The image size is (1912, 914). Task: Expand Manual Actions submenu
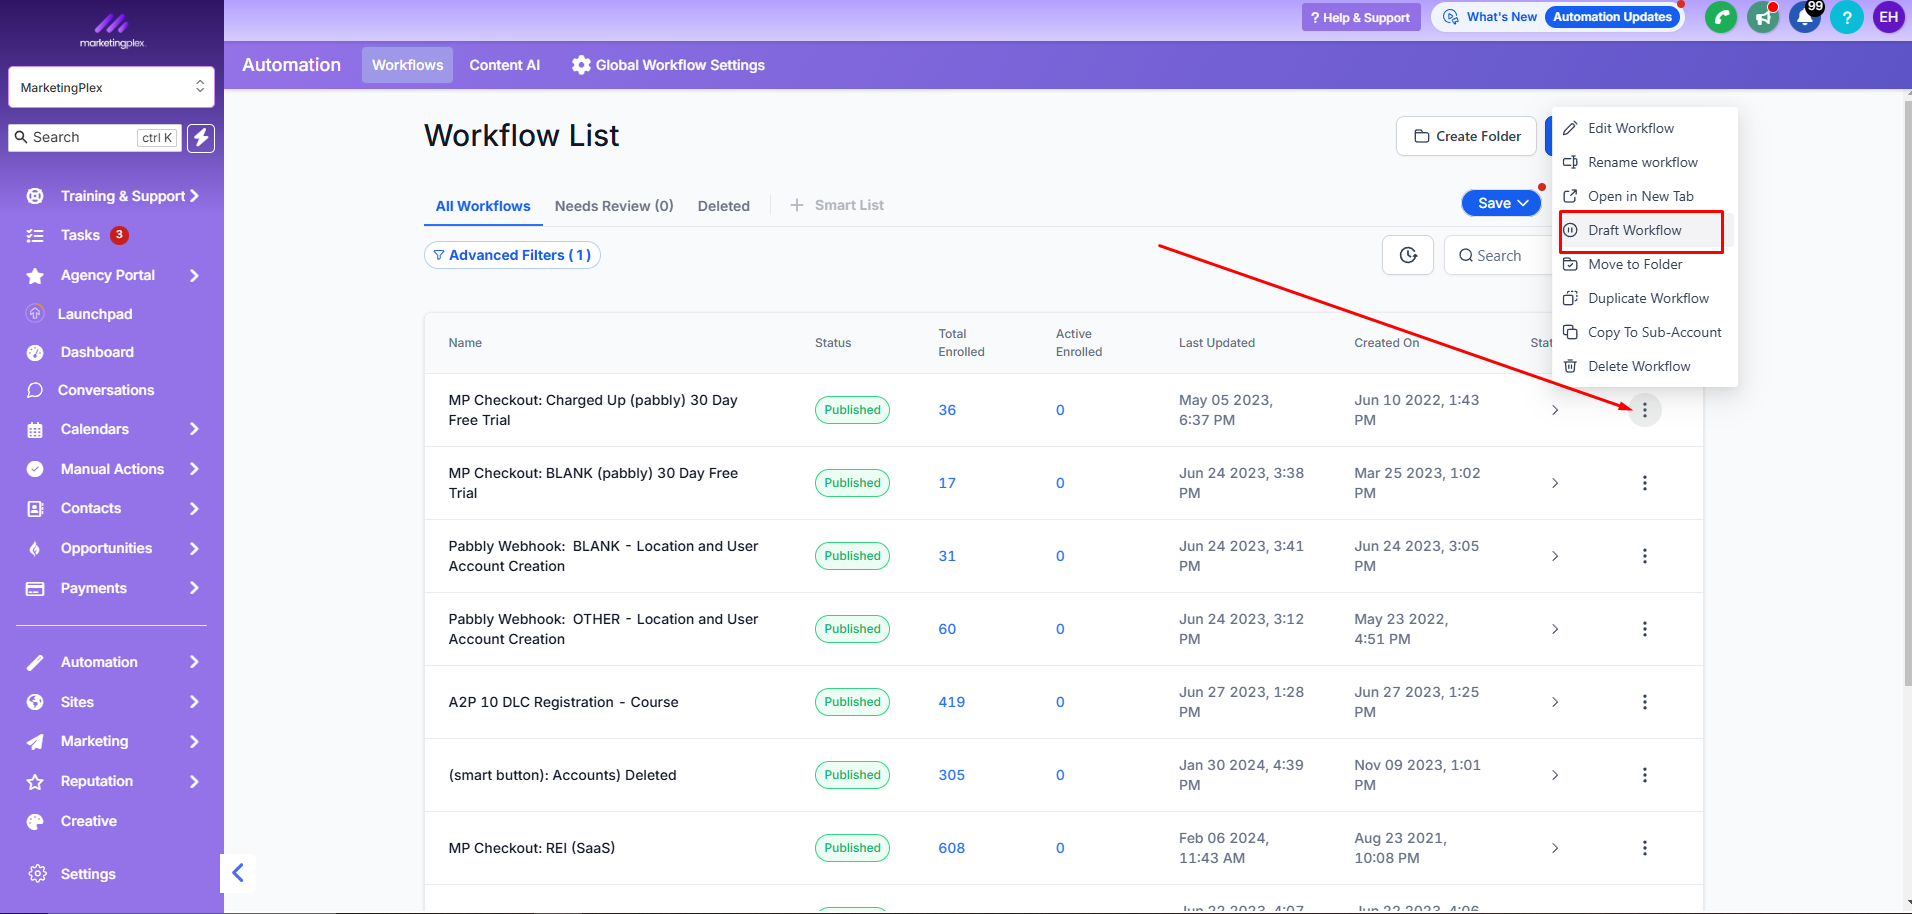[x=194, y=469]
